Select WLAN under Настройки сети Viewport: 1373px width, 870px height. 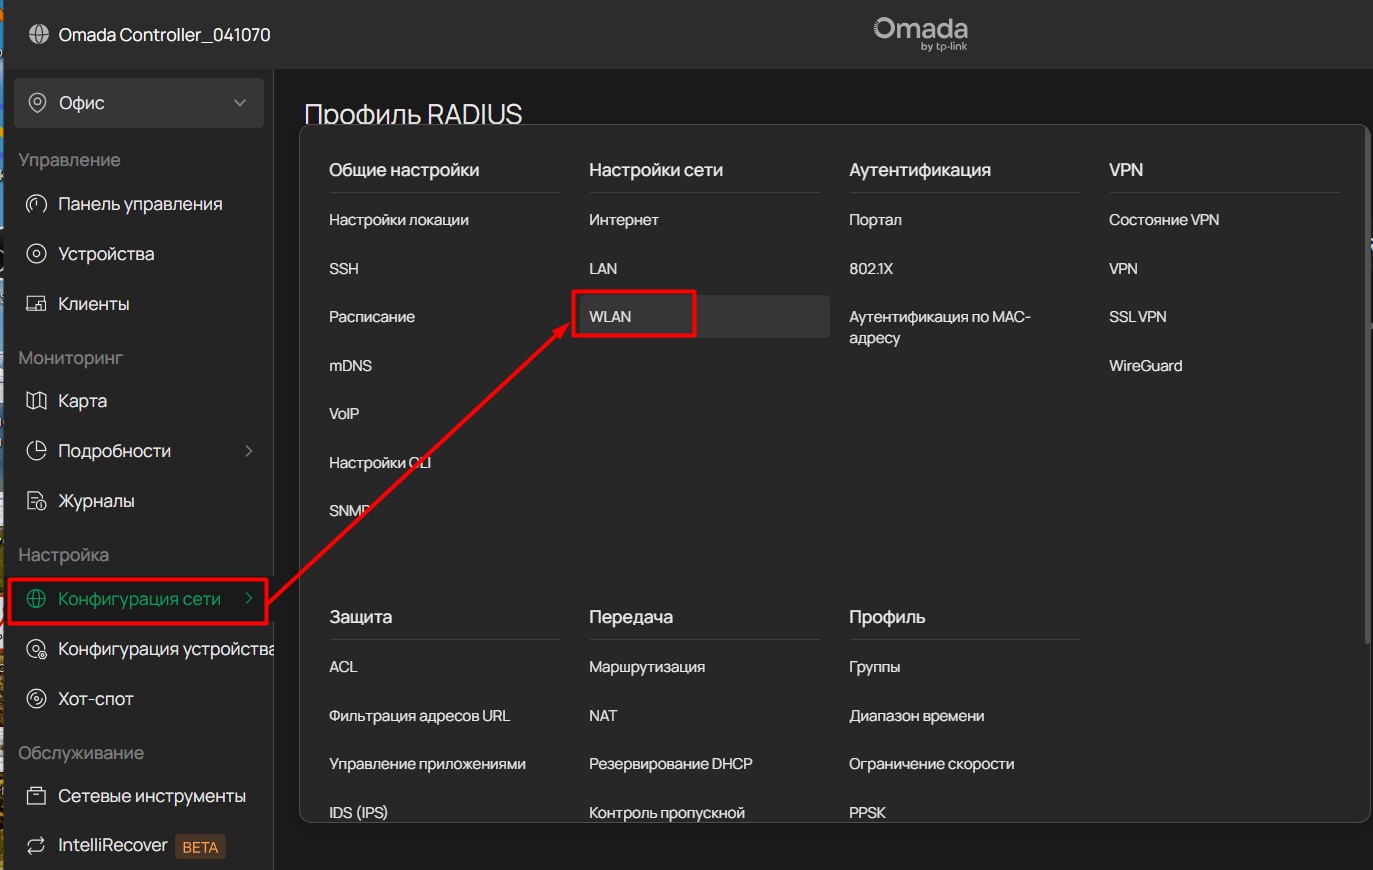[610, 317]
